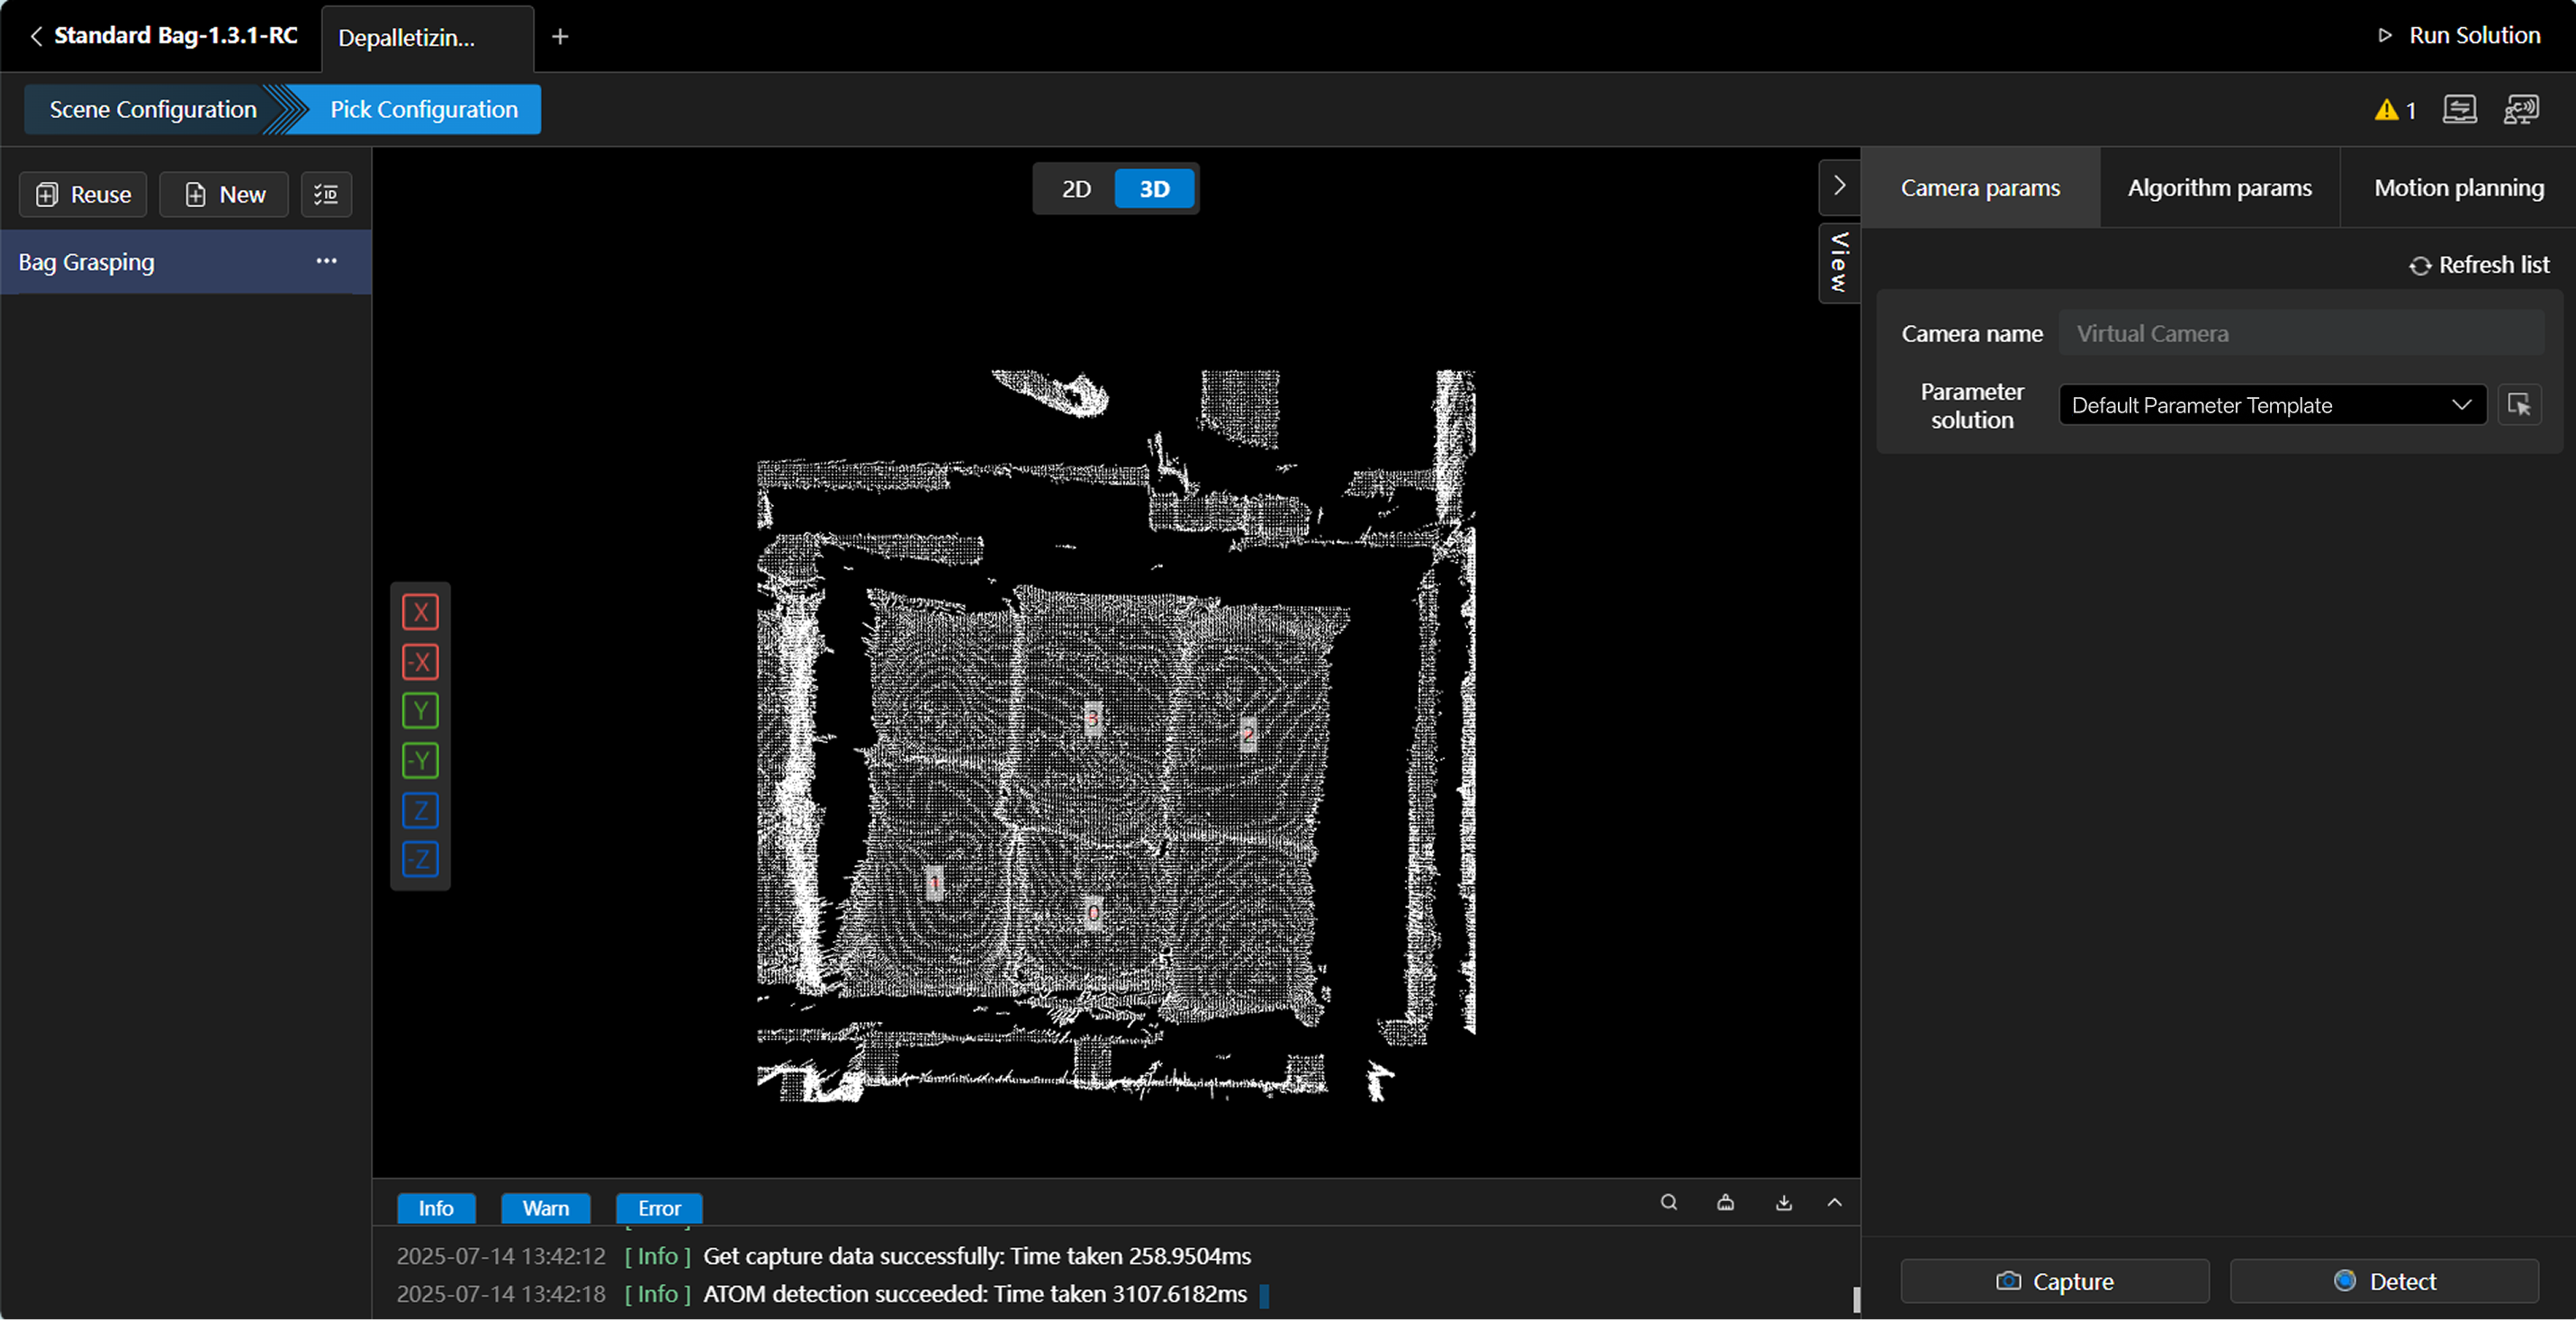
Task: Open the Motion planning tab
Action: point(2458,188)
